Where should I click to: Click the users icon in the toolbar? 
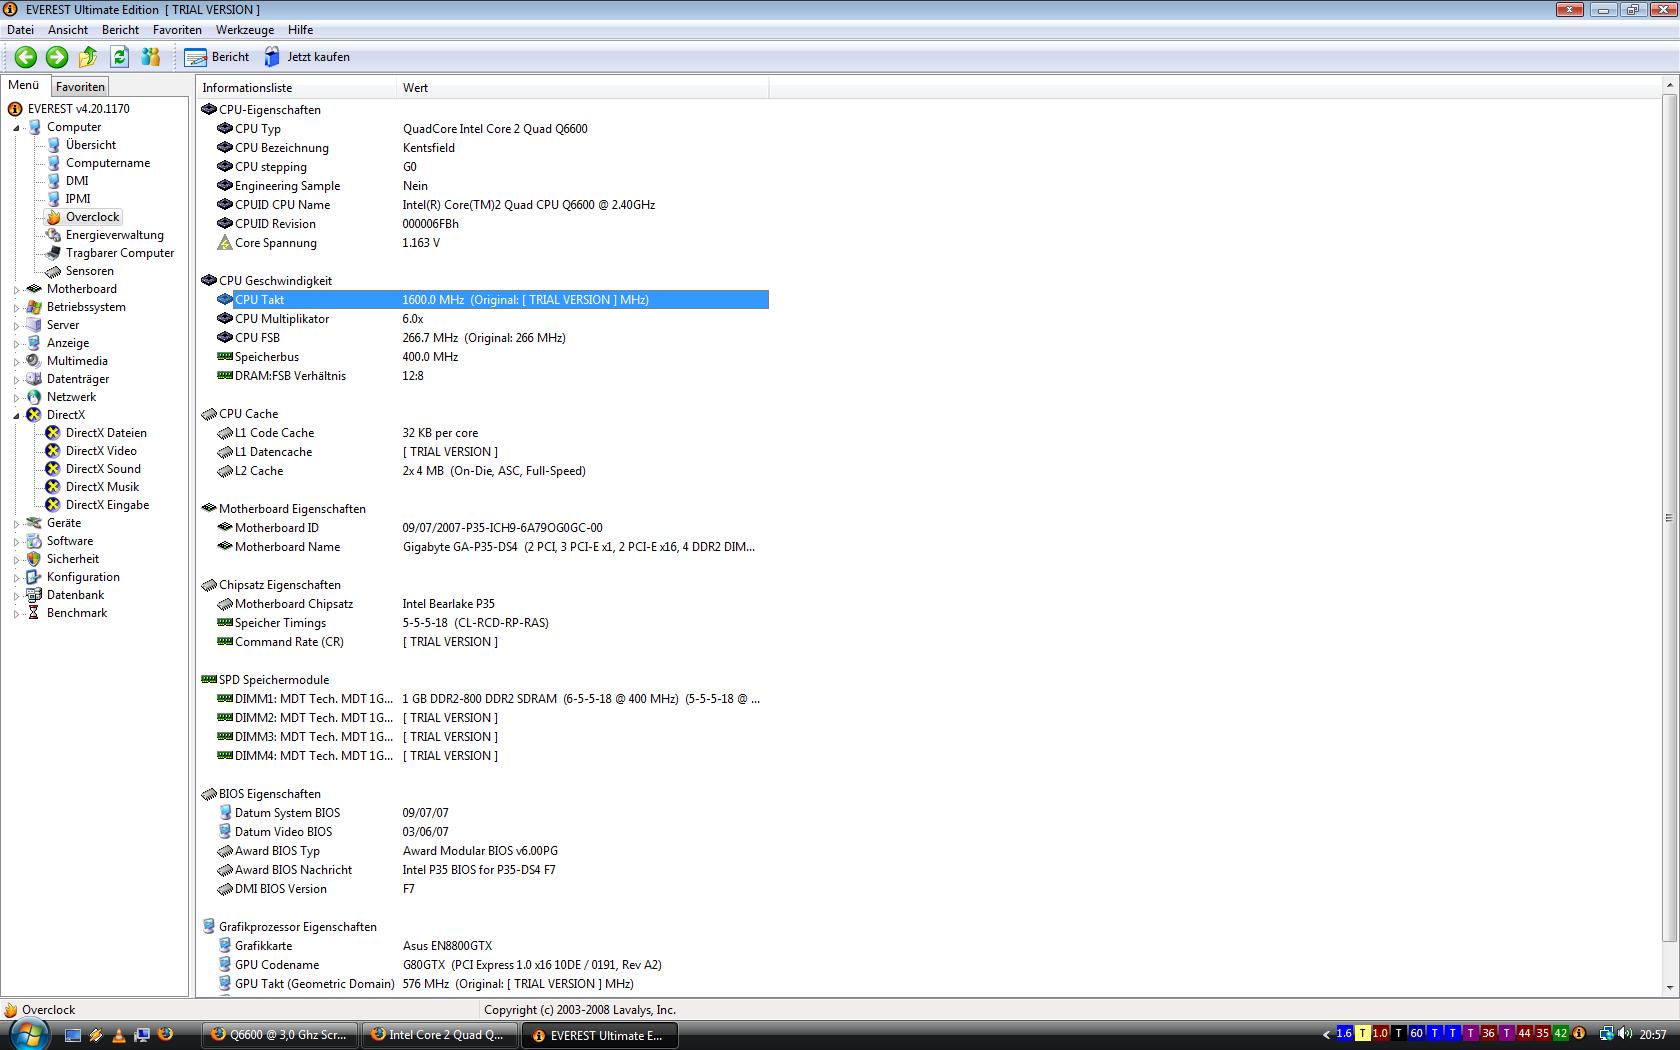click(x=151, y=57)
